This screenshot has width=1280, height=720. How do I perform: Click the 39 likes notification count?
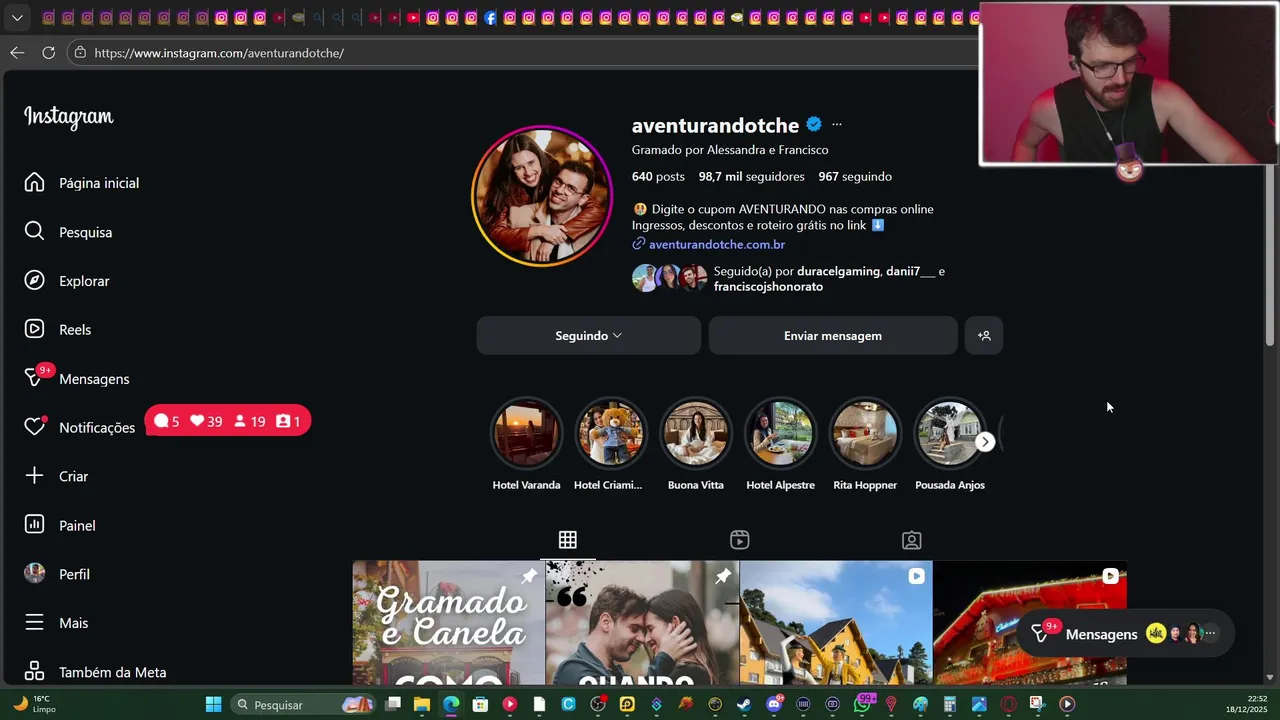click(207, 421)
